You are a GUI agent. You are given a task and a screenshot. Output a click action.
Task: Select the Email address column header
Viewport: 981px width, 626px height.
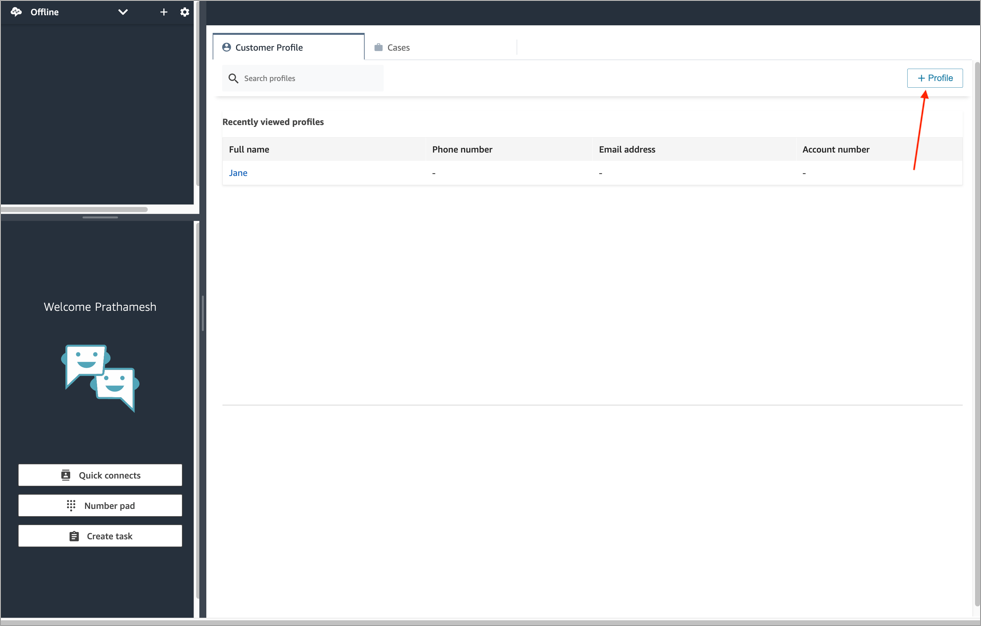(627, 149)
